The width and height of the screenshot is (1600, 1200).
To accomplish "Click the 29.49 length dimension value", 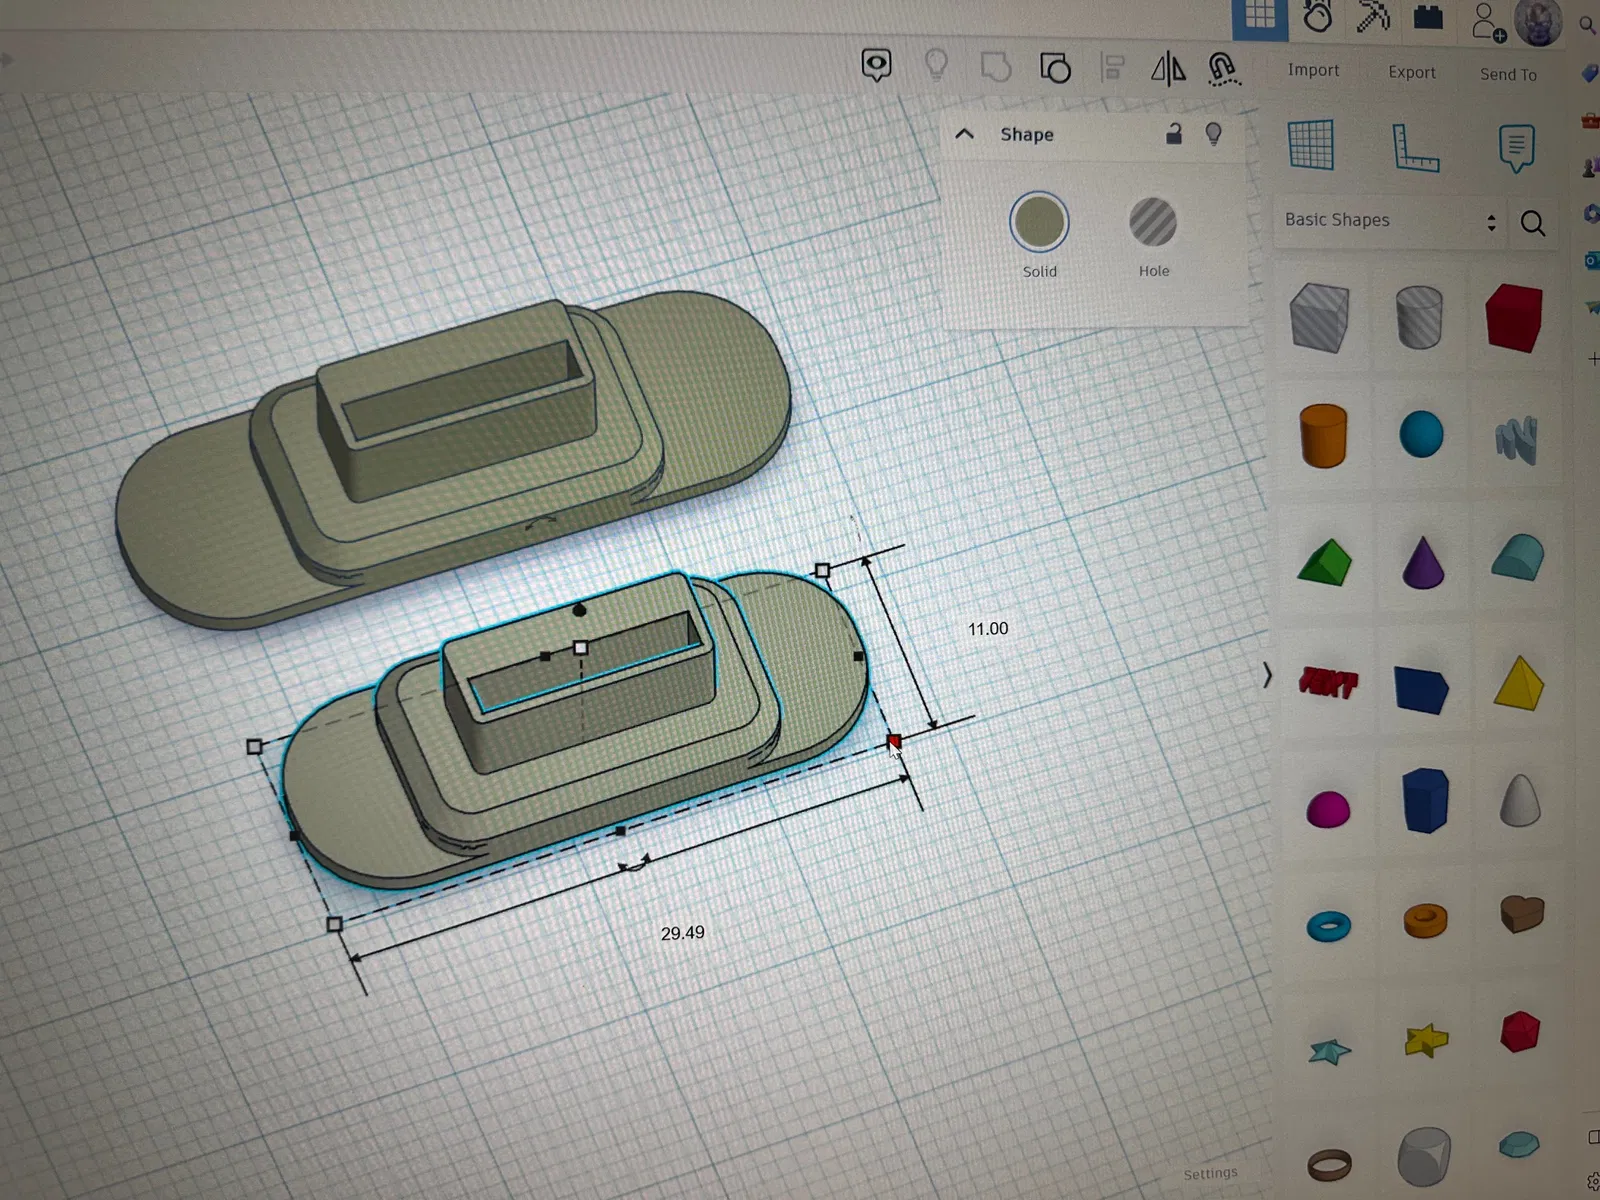I will [683, 933].
